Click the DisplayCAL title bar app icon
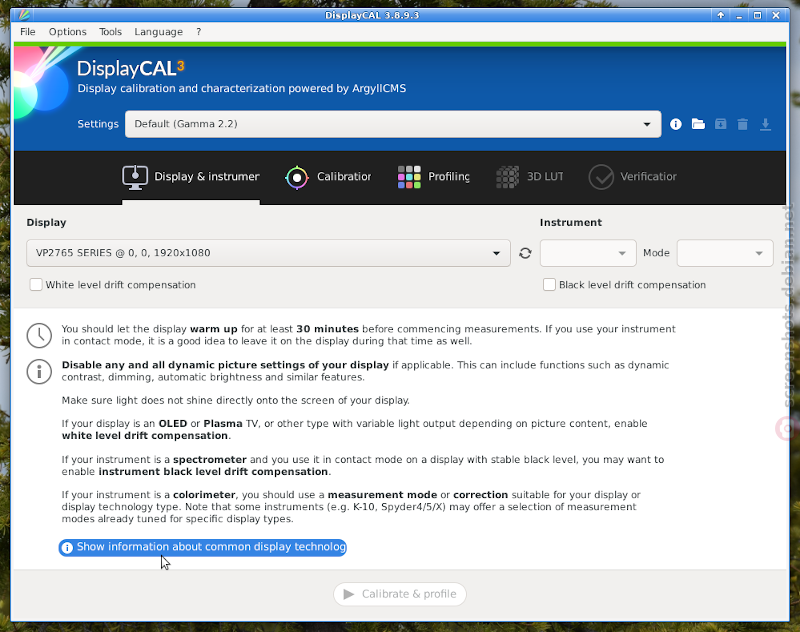The height and width of the screenshot is (632, 800). click(23, 15)
